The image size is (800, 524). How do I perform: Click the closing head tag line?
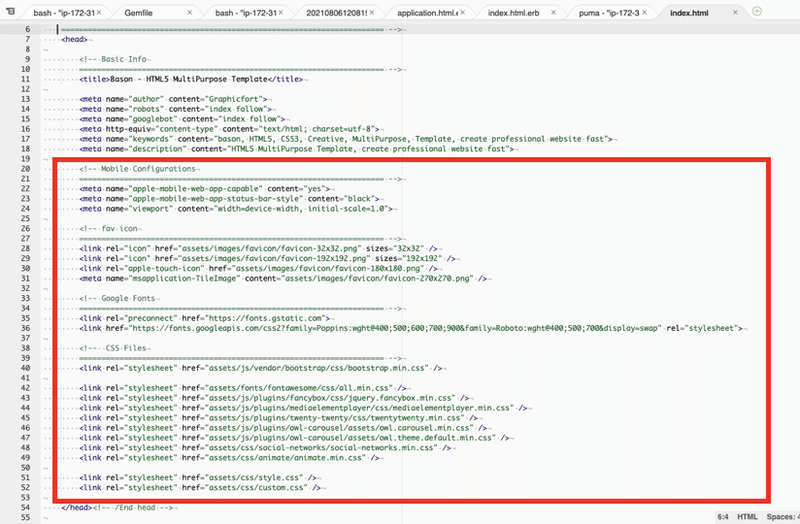(x=117, y=508)
